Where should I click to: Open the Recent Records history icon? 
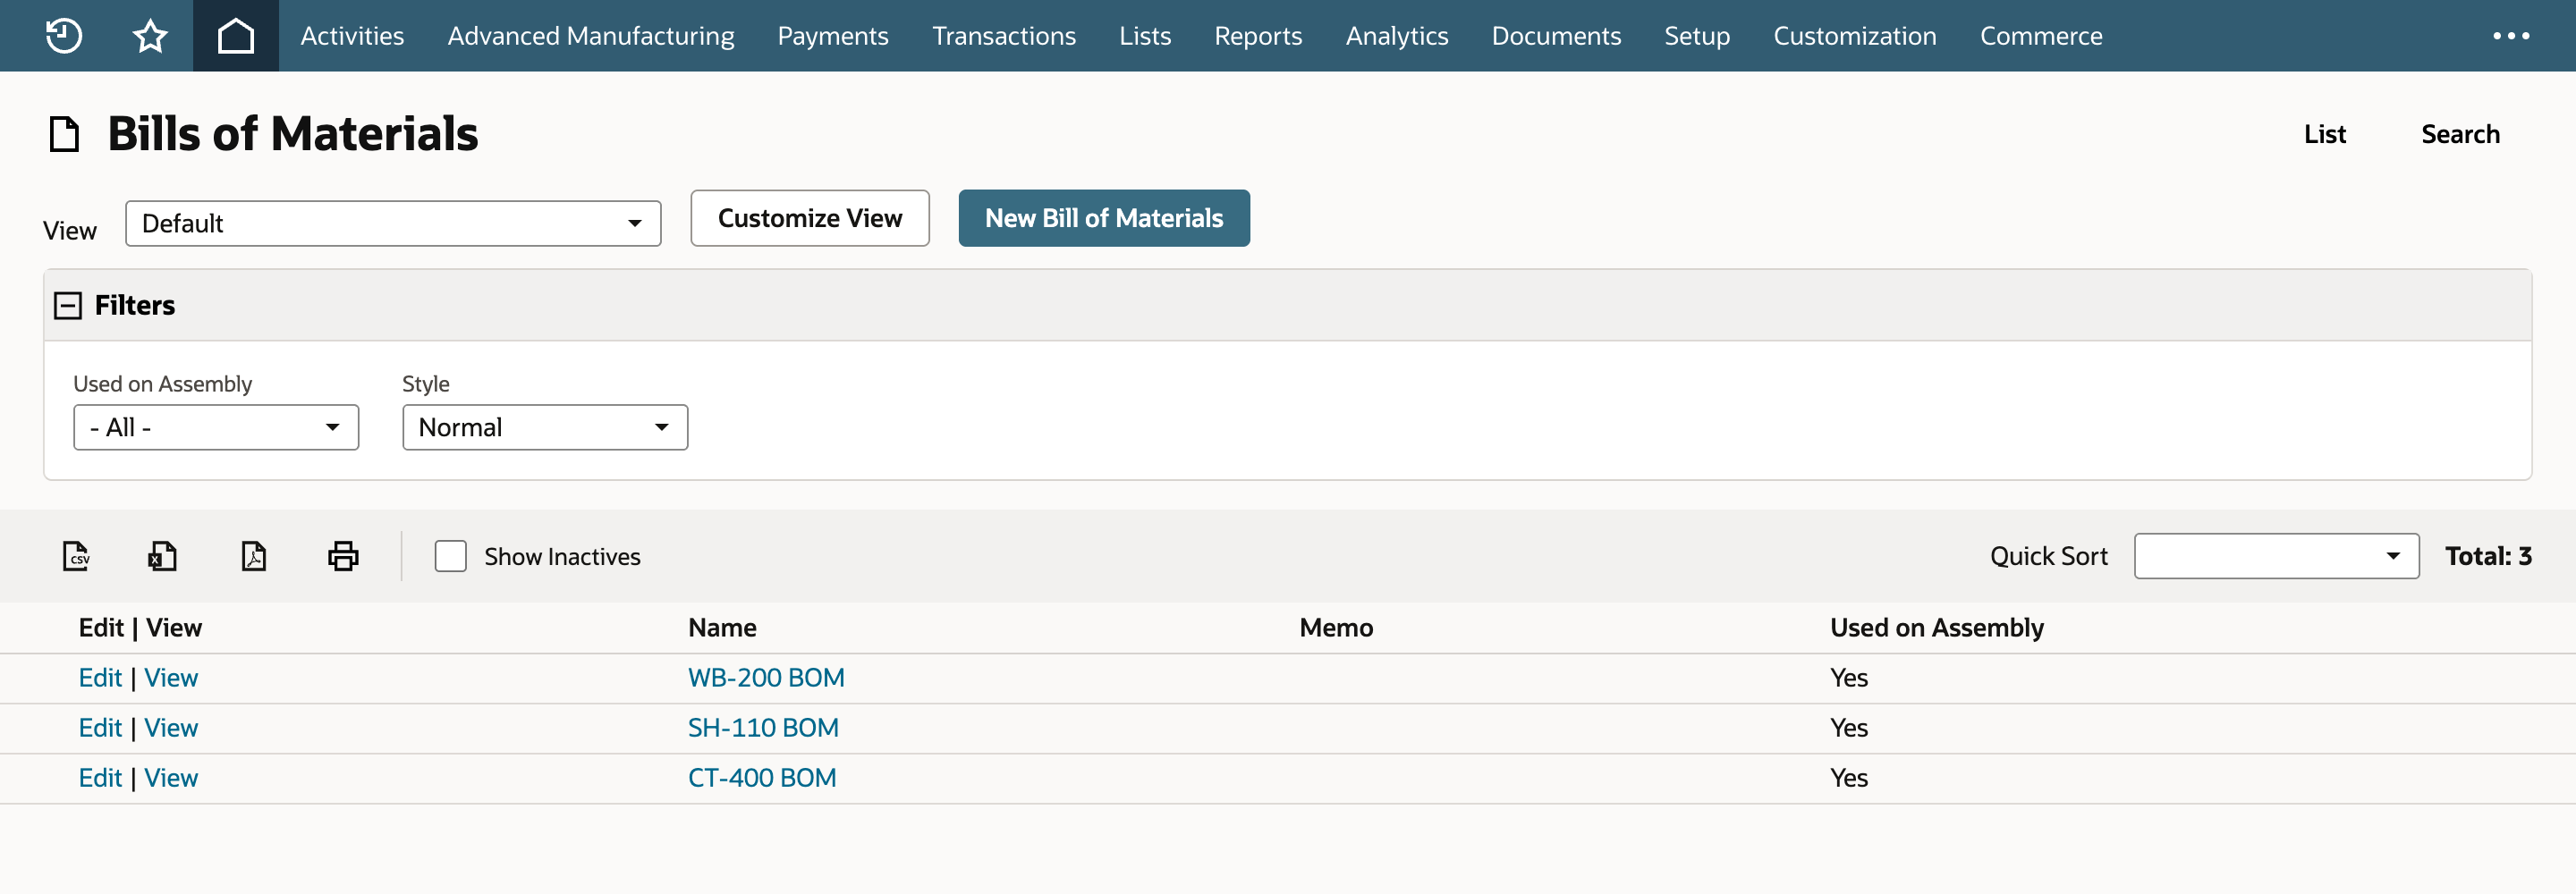coord(64,36)
